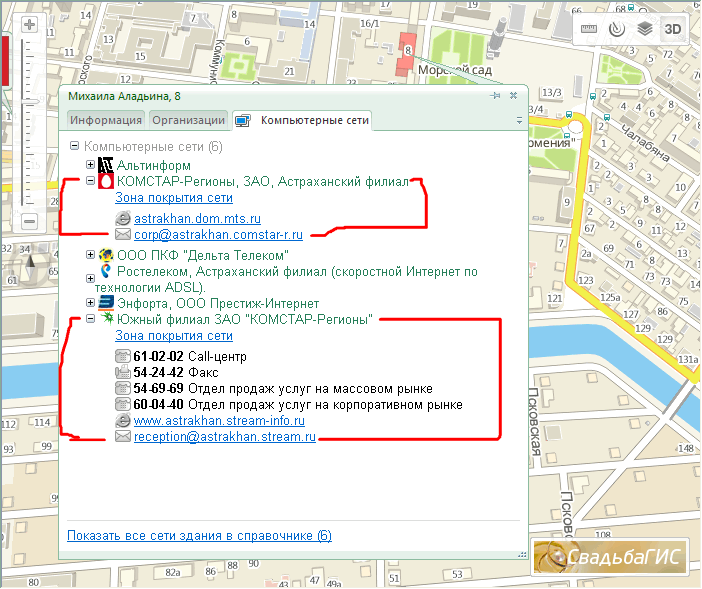The image size is (702, 589).
Task: Zoom out with the minus button
Action: click(x=30, y=221)
